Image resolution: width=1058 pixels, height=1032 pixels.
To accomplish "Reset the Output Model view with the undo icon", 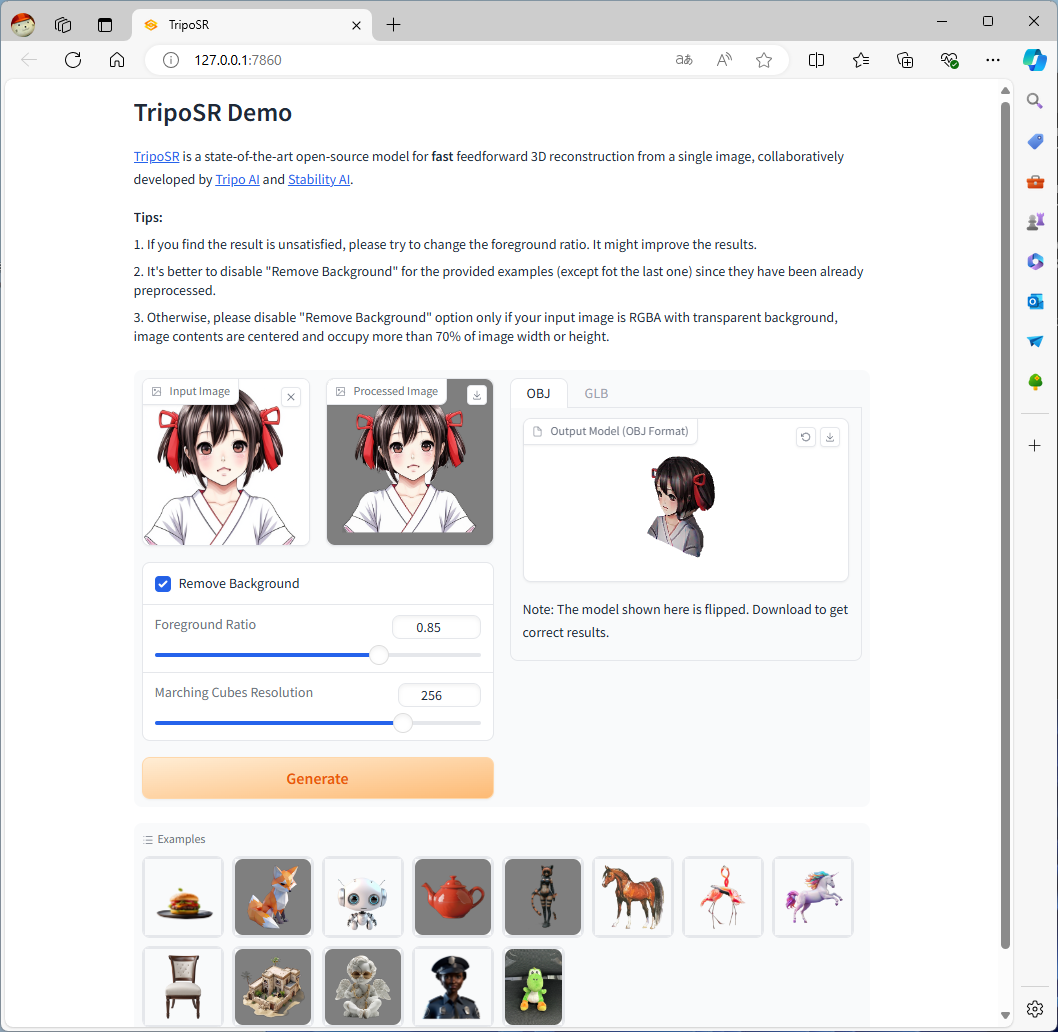I will point(806,437).
